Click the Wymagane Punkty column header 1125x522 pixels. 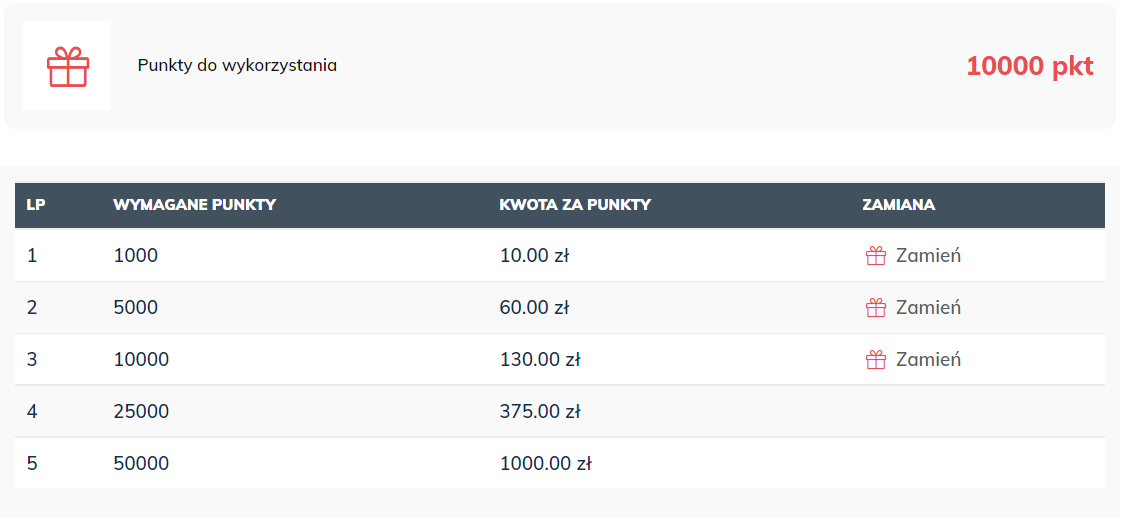(194, 205)
